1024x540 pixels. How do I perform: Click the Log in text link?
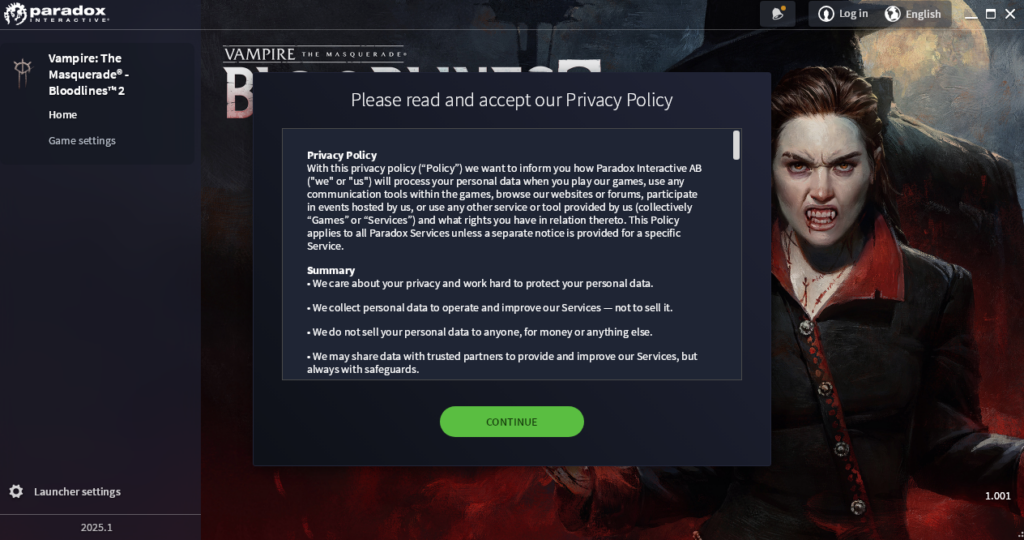(x=853, y=13)
